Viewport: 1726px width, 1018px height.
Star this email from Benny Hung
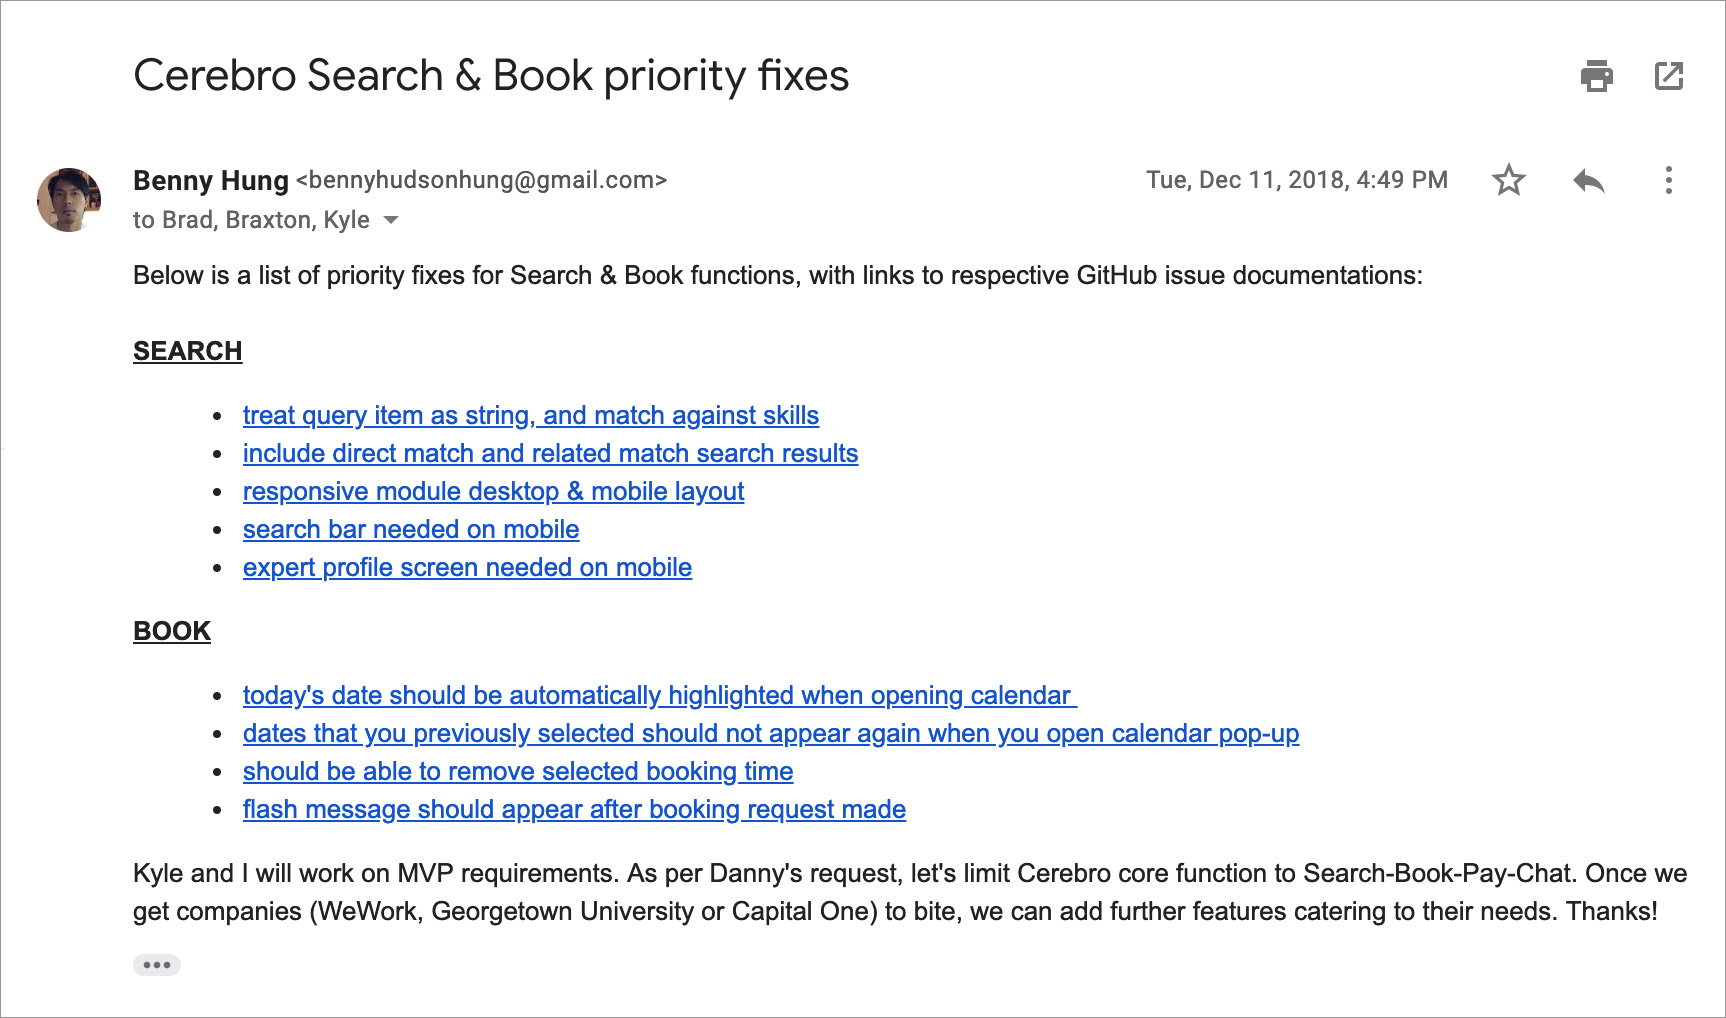(1508, 180)
